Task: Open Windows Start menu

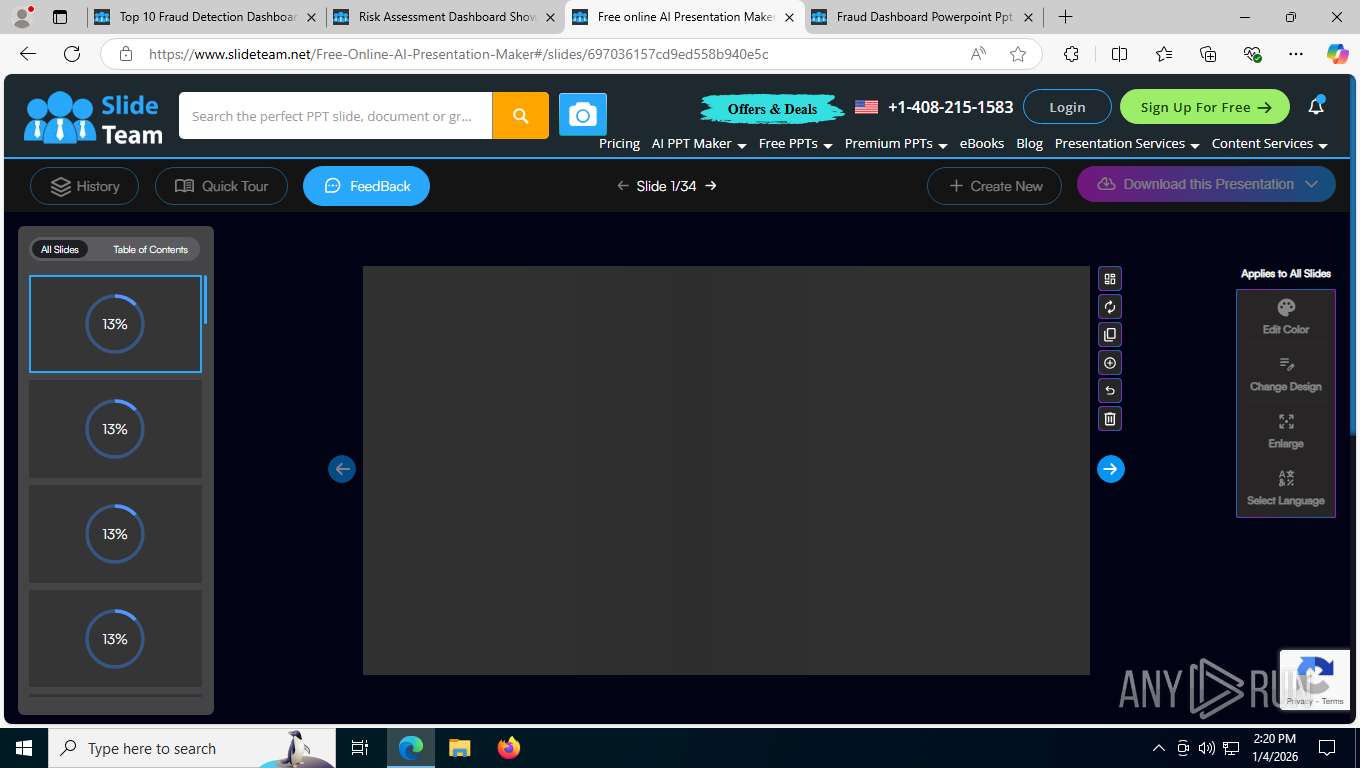Action: pos(23,748)
